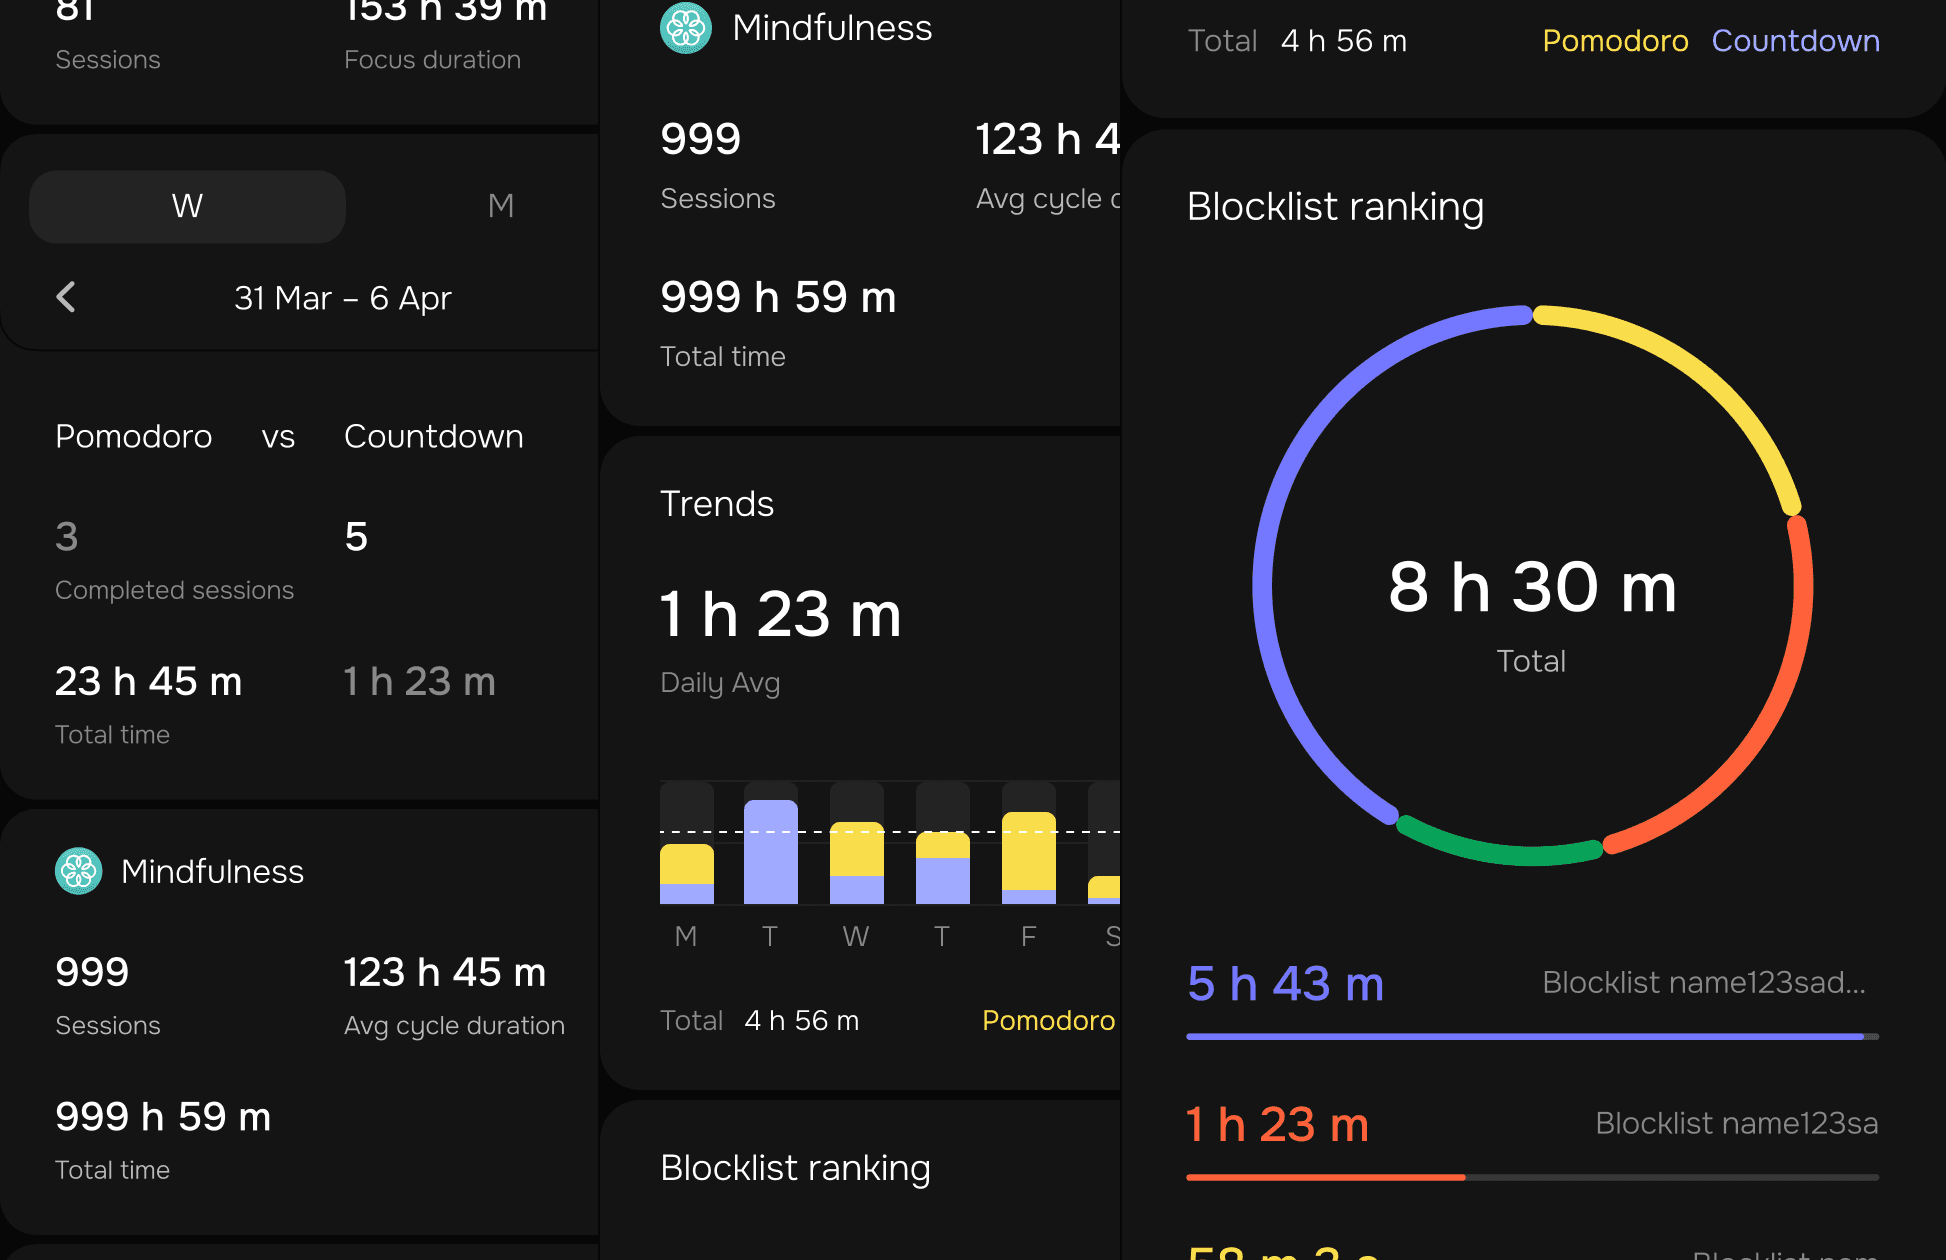The image size is (1946, 1260).
Task: Click Monday's bar in Trends chart
Action: (686, 872)
